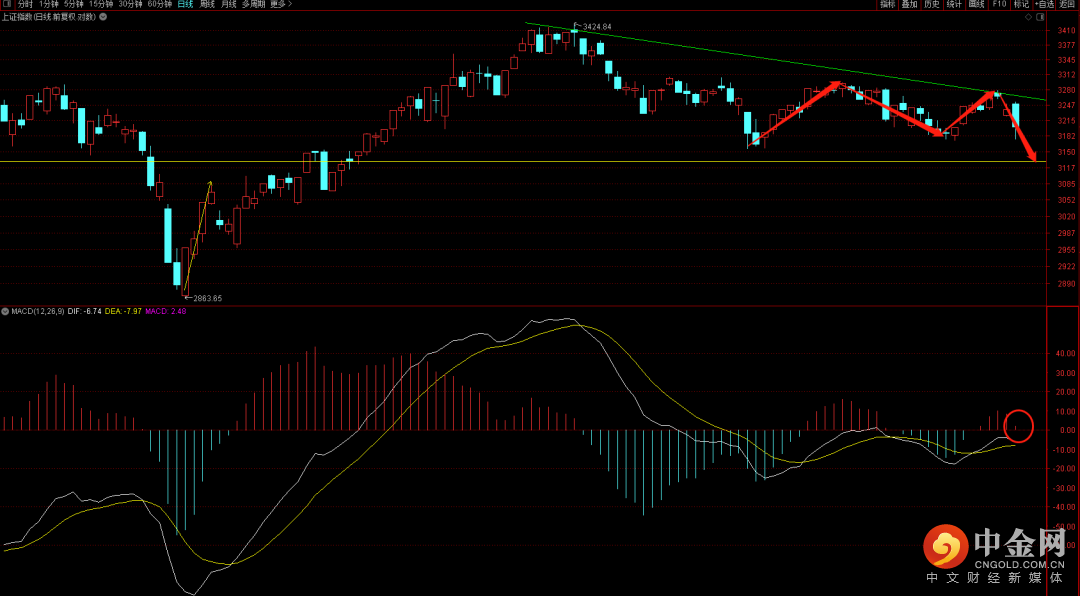Expand dropdown next to 上证指数 chart title

pos(103,17)
